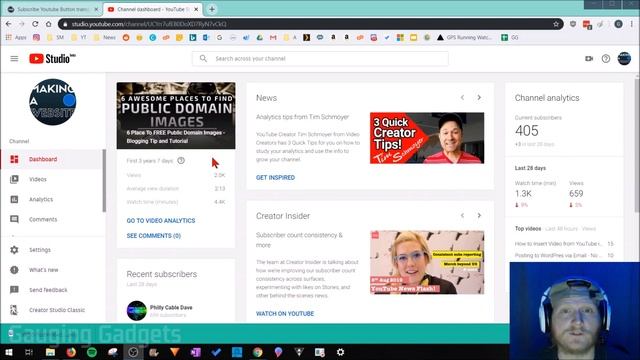Open the YouTube News Flash thumbnail
Viewport: 640px width, 360px height.
427,262
